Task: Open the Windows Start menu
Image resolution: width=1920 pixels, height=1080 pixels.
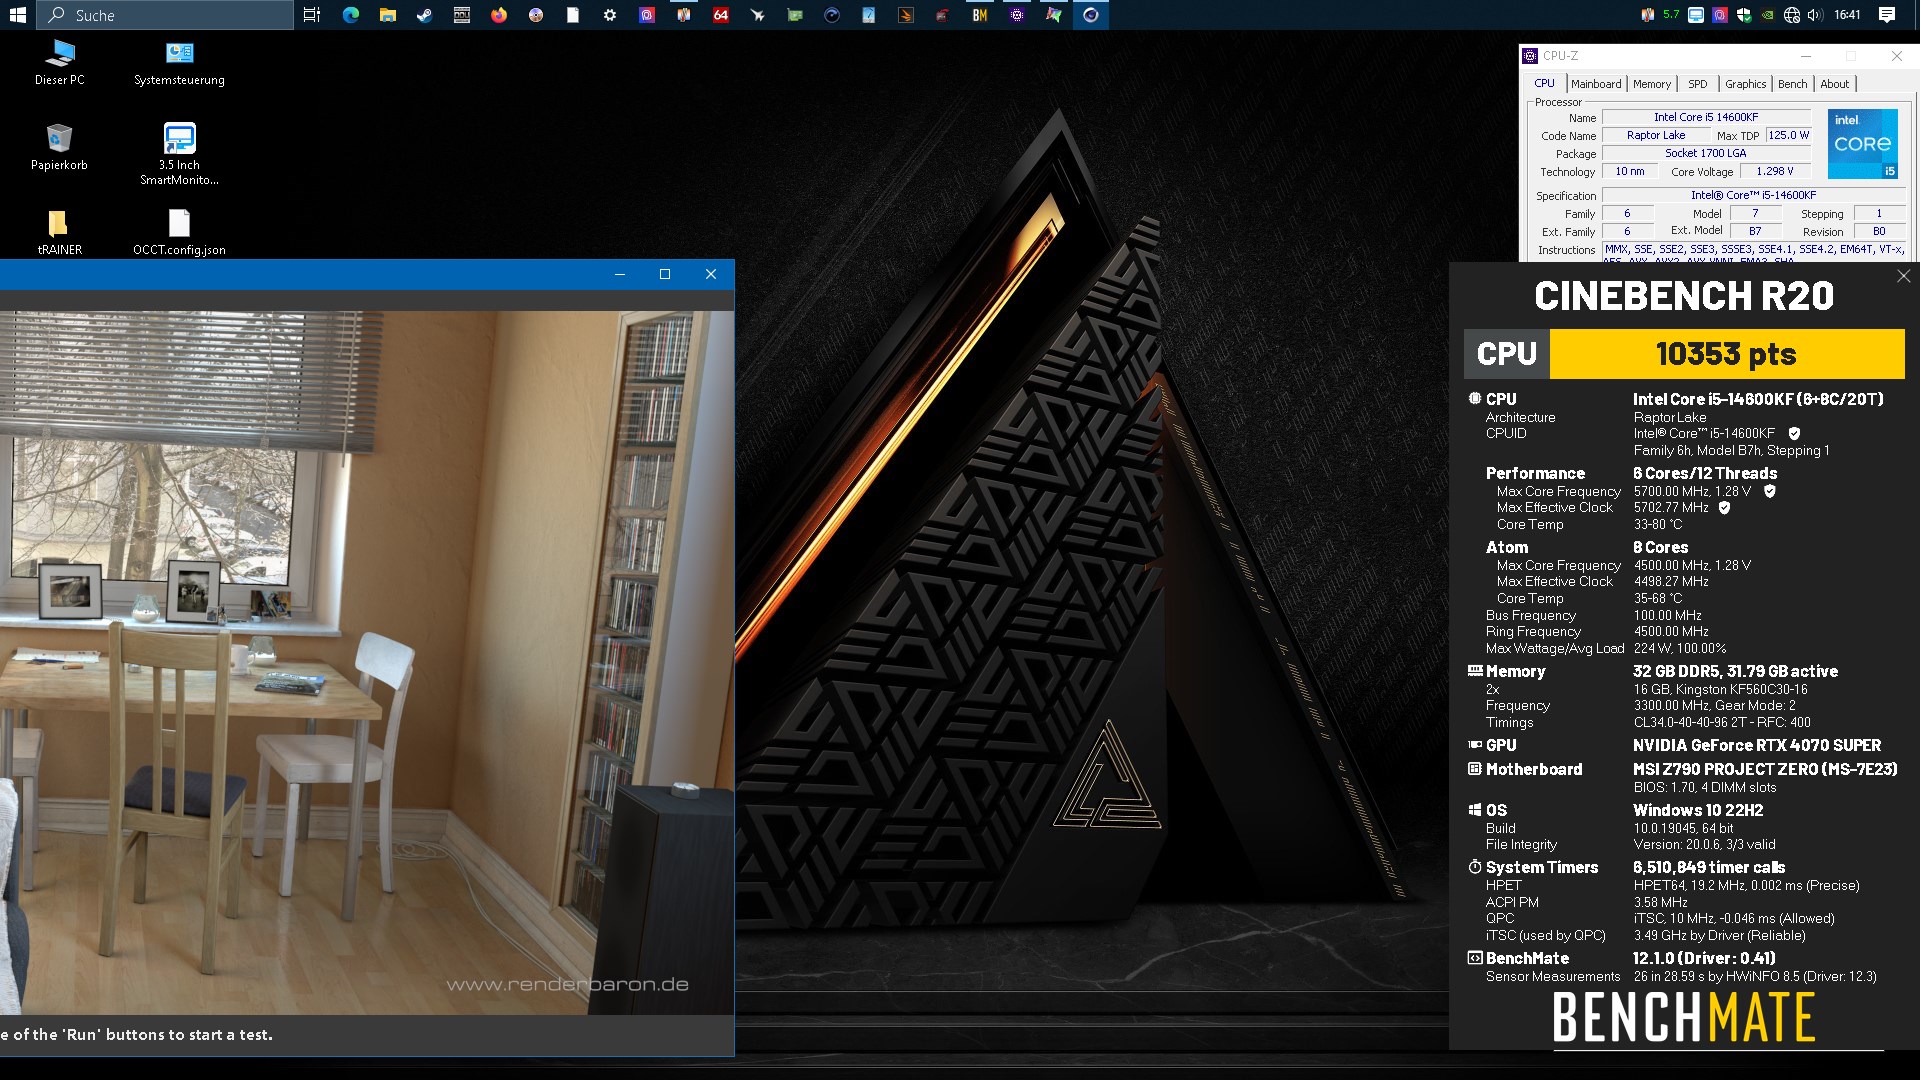Action: [18, 15]
